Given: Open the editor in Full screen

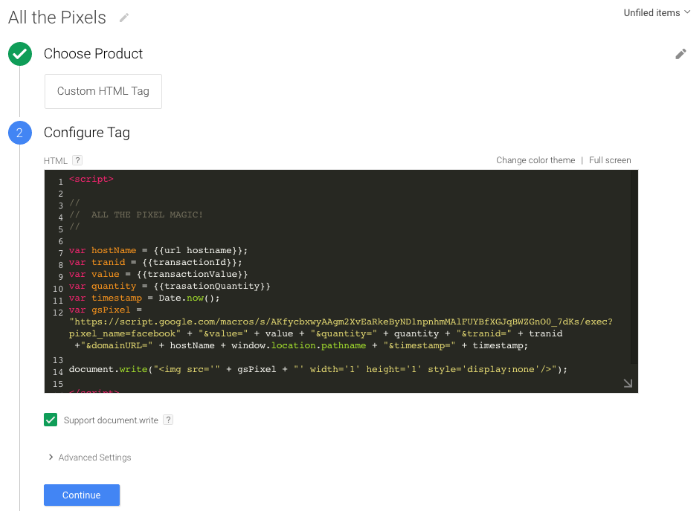Looking at the screenshot, I should coord(610,160).
